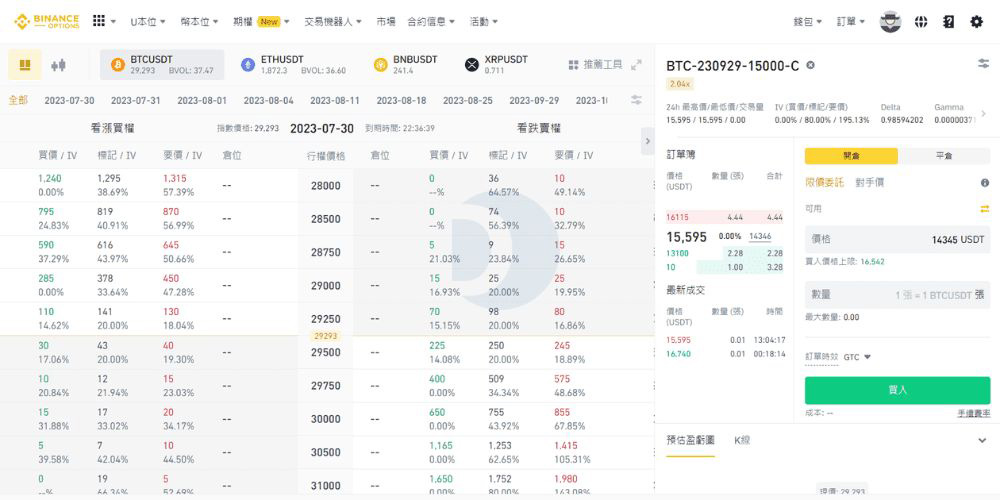
Task: Switch to the K-line tab
Action: pyautogui.click(x=742, y=440)
